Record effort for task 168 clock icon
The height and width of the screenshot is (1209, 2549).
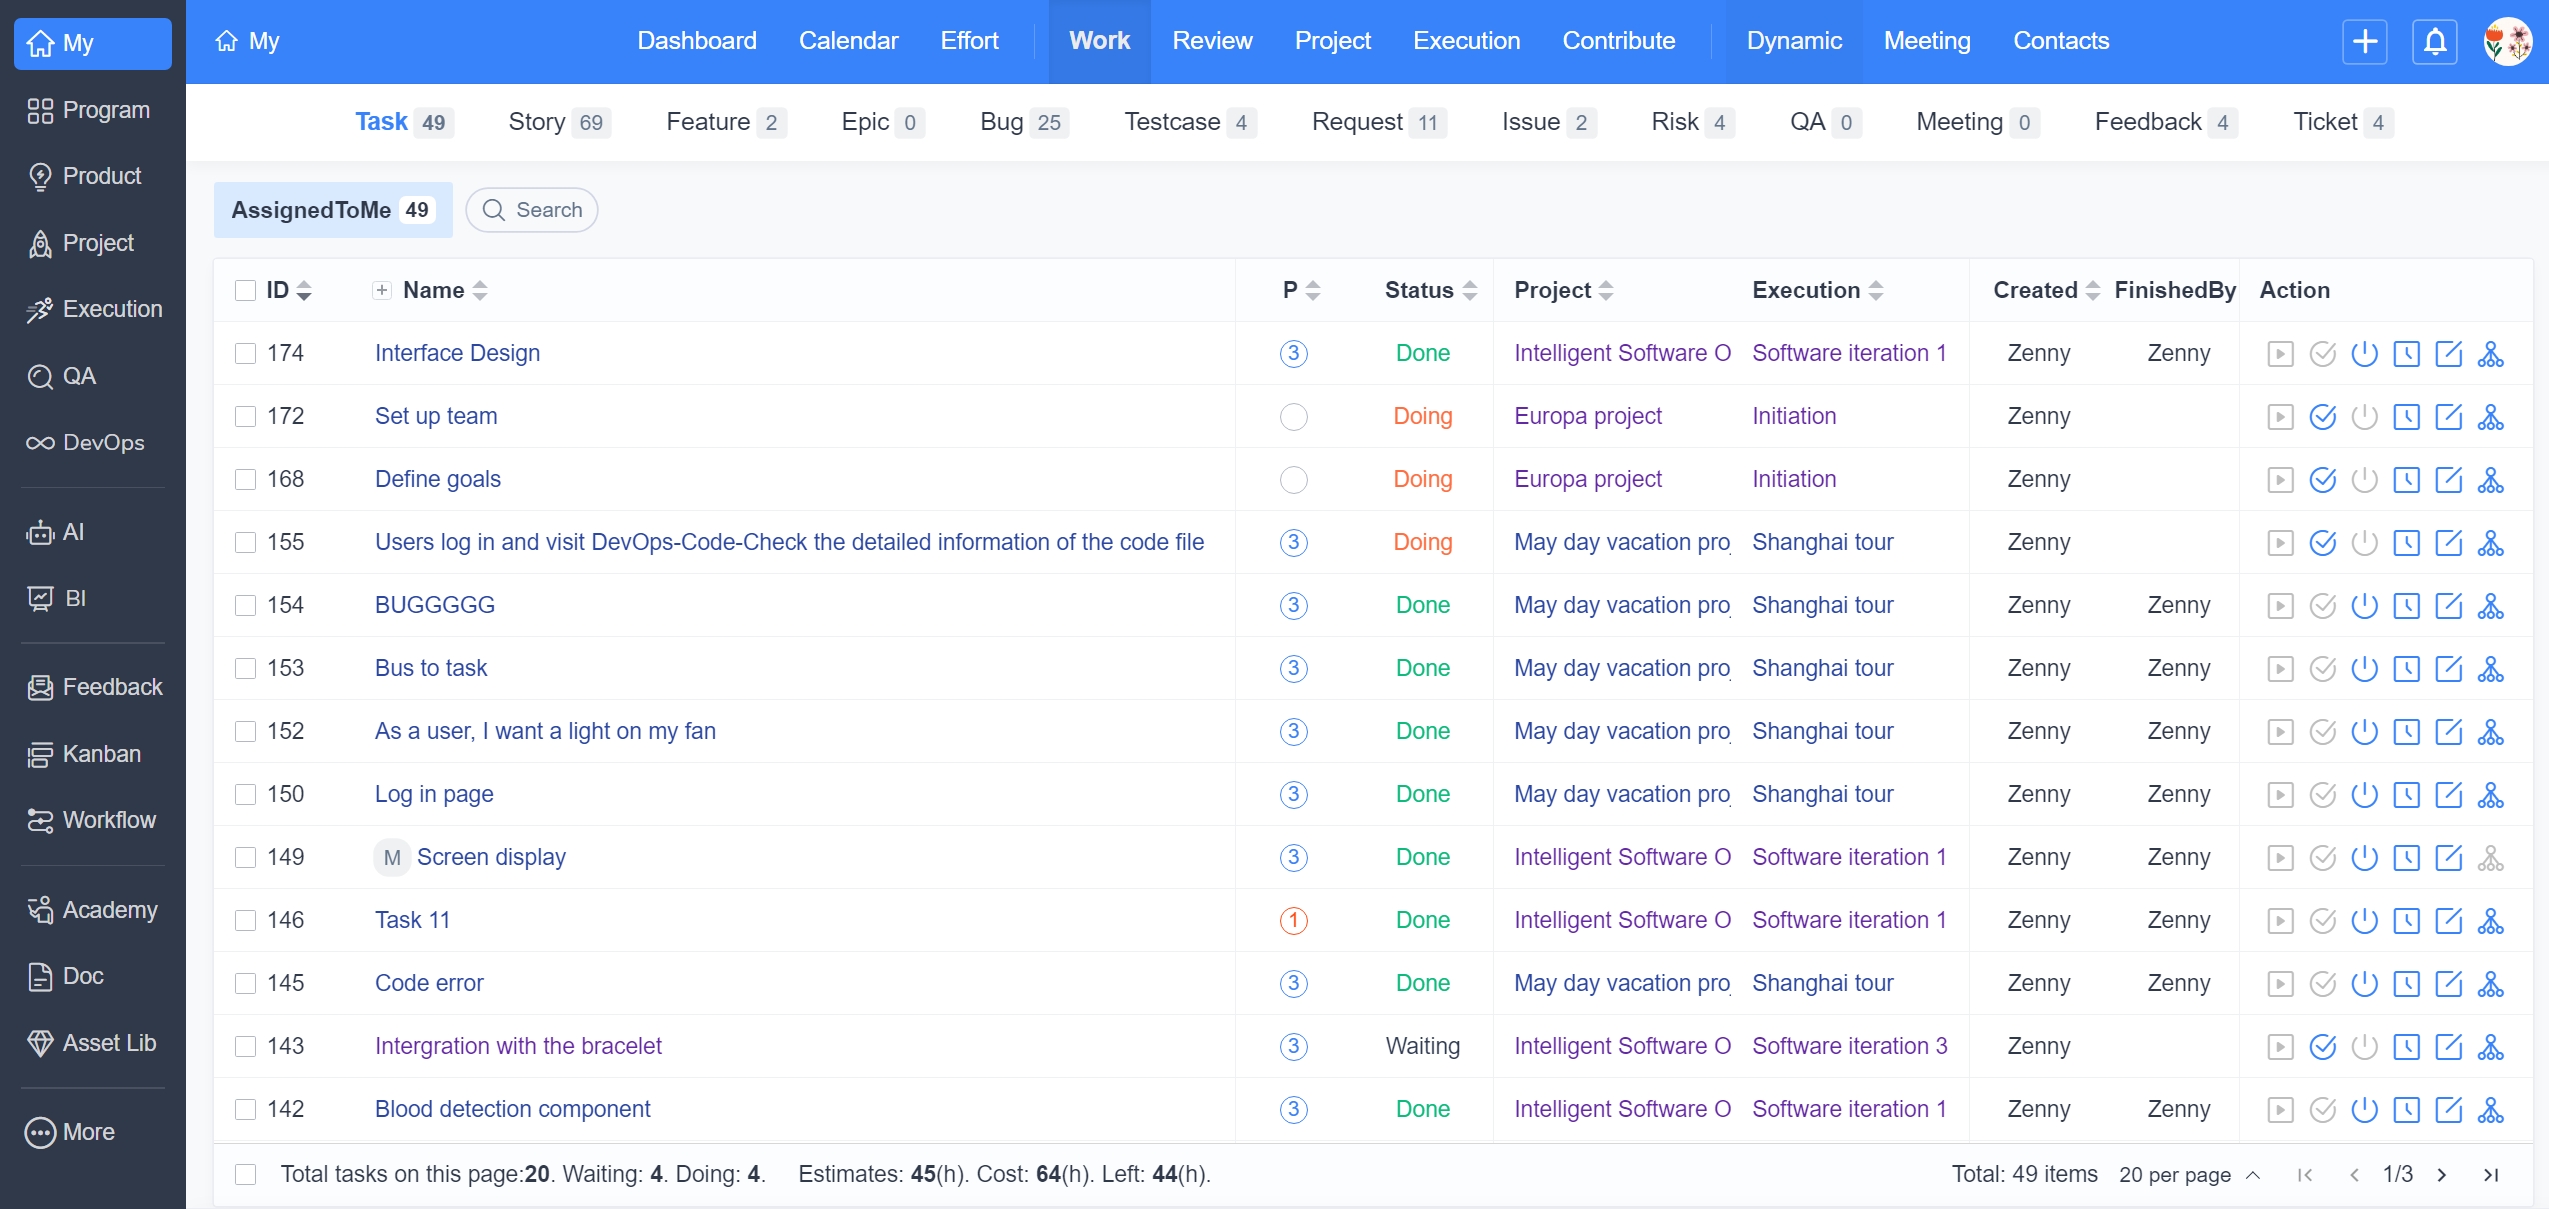point(2406,480)
